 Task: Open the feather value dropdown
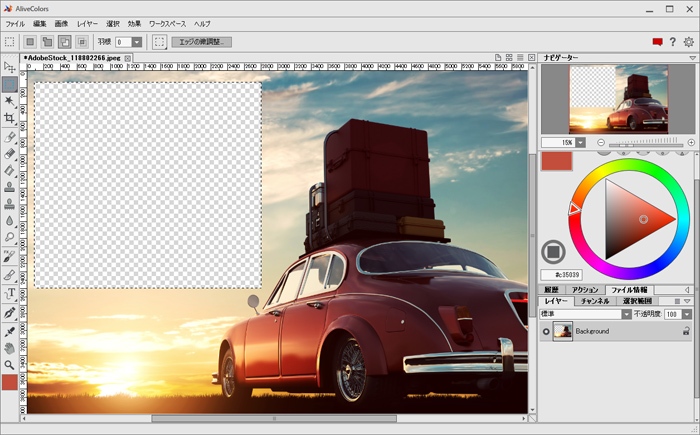click(x=137, y=42)
